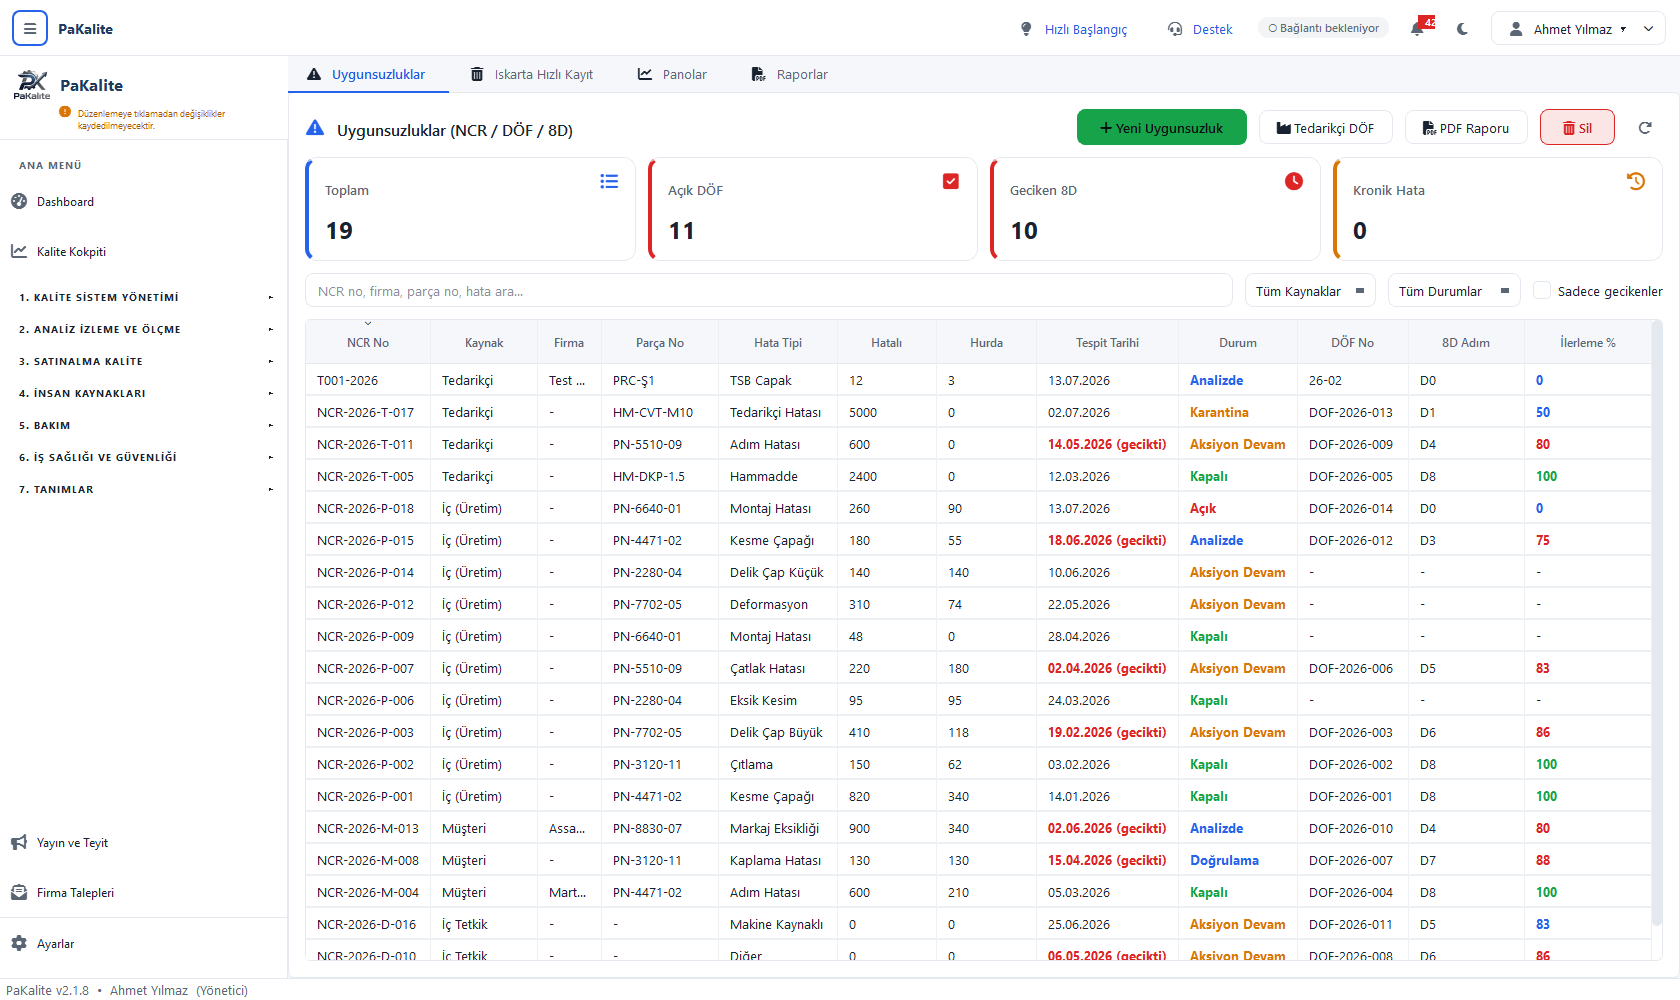Open Yayın ve Teyit megaphone item
1680x1000 pixels.
[x=19, y=842]
